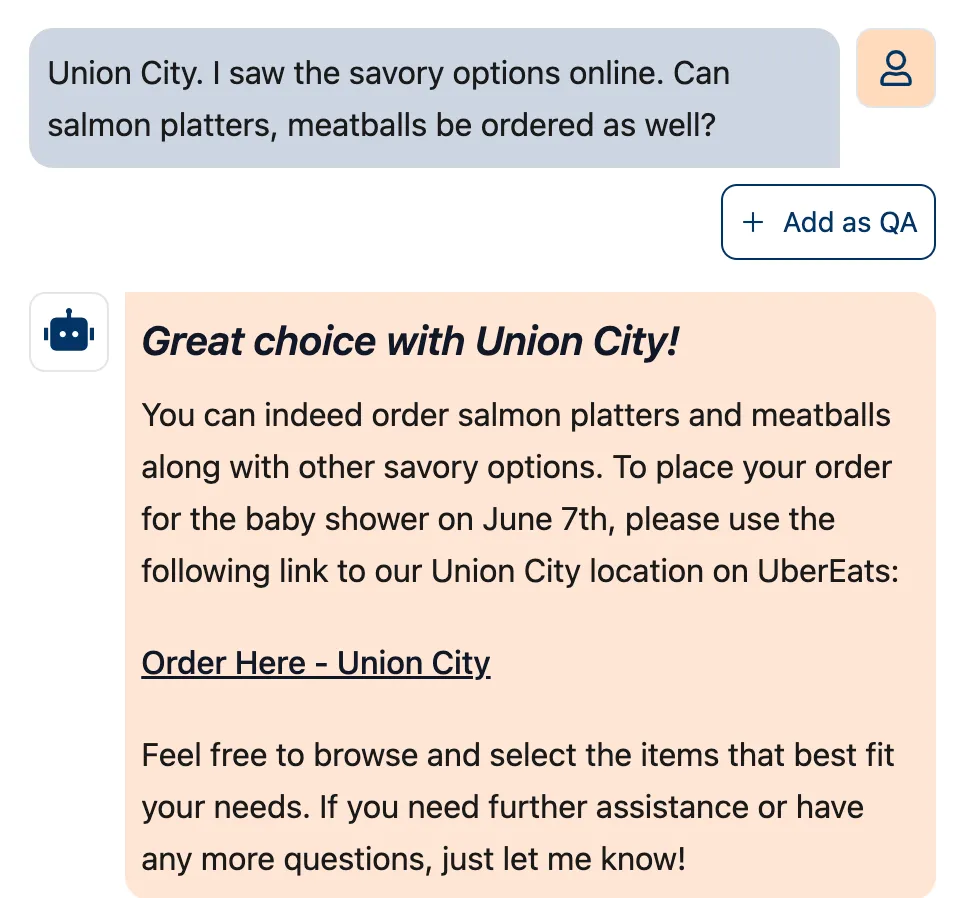
Task: Click the words 'Order Here' in the link
Action: coord(223,663)
